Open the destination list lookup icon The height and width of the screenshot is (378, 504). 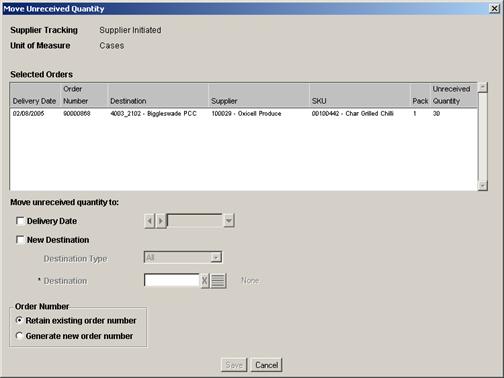(x=218, y=281)
